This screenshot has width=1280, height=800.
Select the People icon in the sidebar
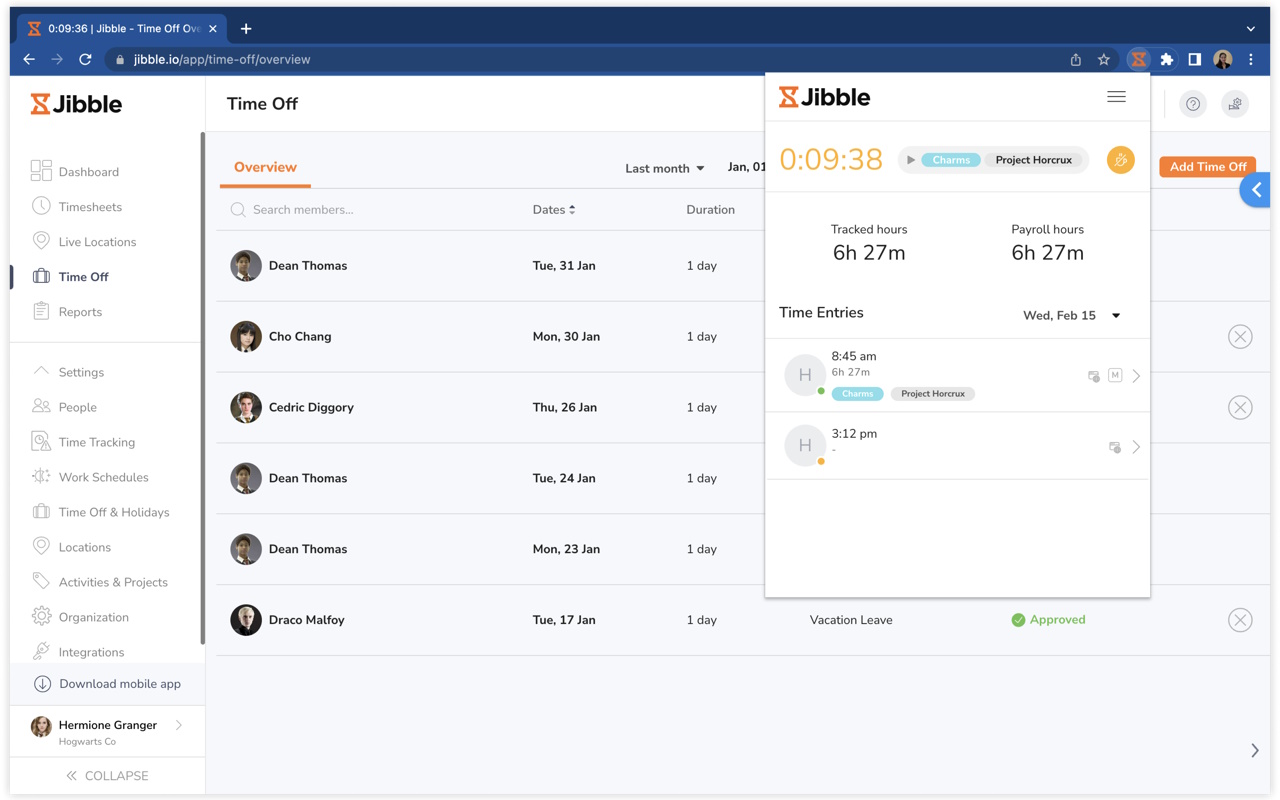pos(41,406)
